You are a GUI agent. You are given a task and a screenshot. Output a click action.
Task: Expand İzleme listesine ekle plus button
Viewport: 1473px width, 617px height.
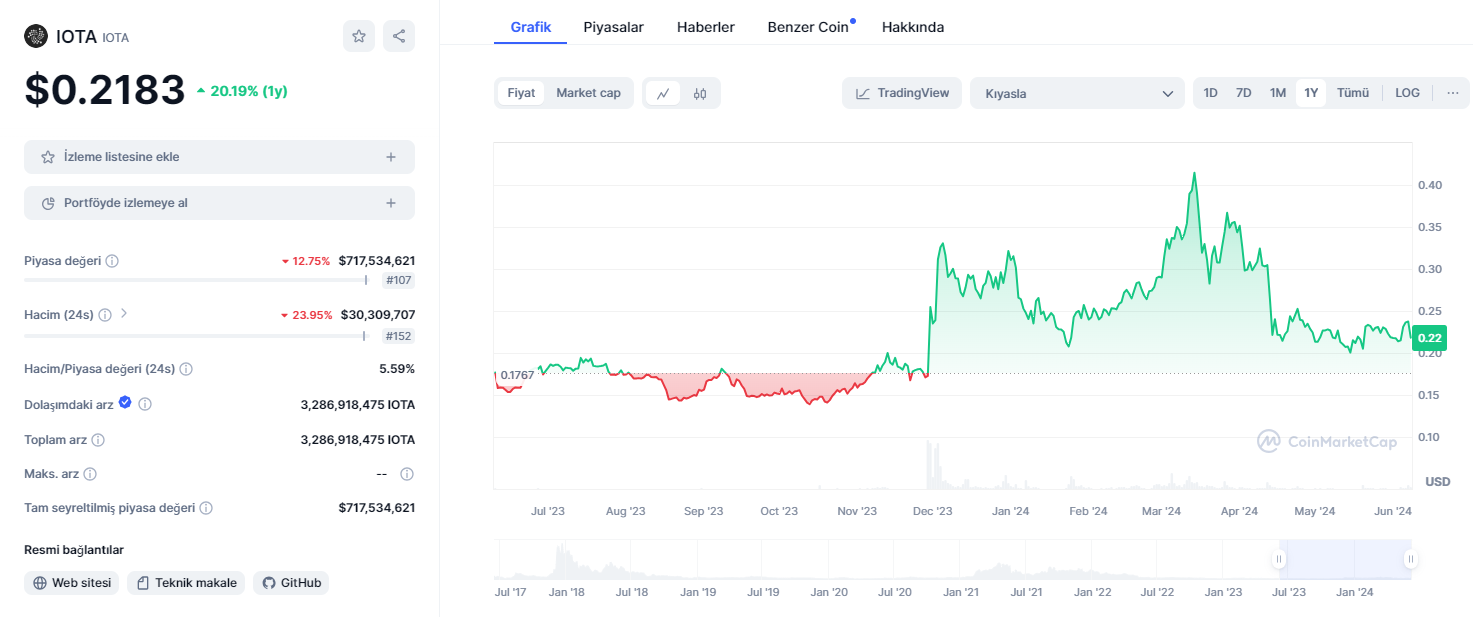(391, 157)
